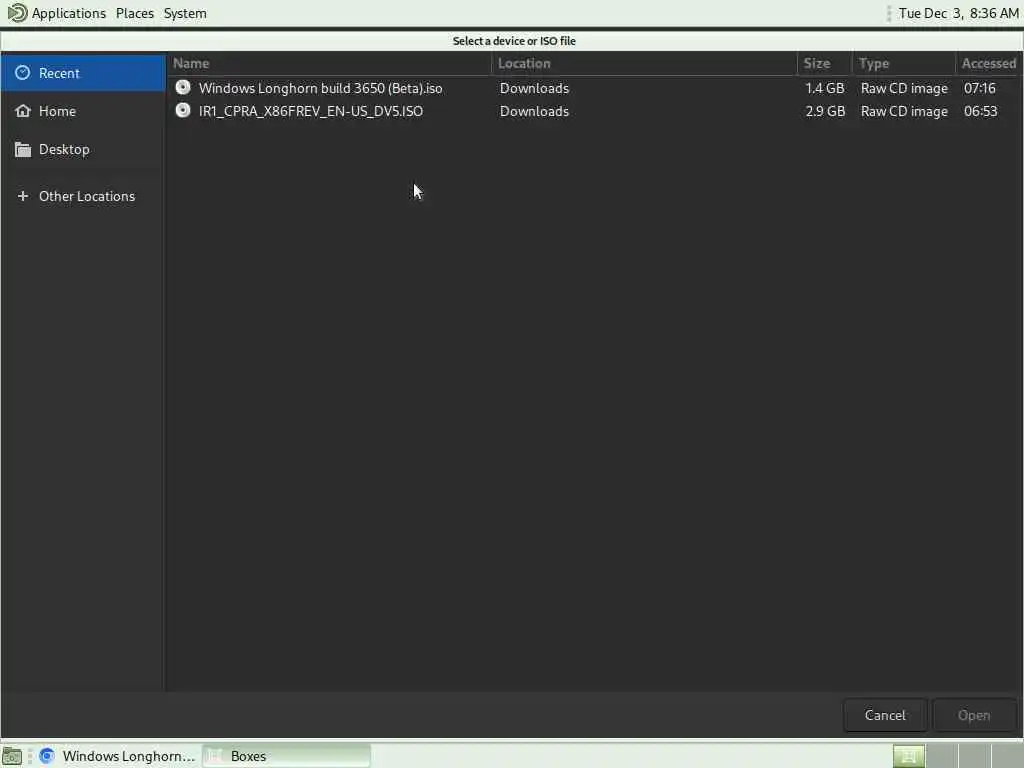Click disc icon of IR1_CPRA_X86FREV ISO

pyautogui.click(x=183, y=110)
